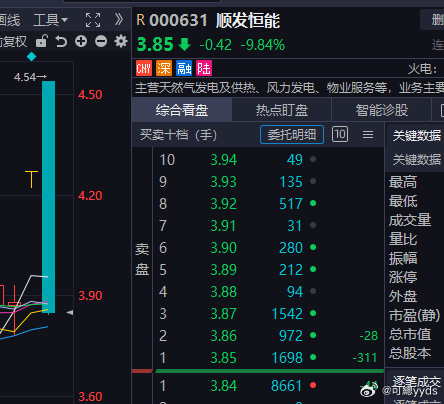The width and height of the screenshot is (444, 404).
Task: Click the green dot beside 280
Action: (x=313, y=247)
